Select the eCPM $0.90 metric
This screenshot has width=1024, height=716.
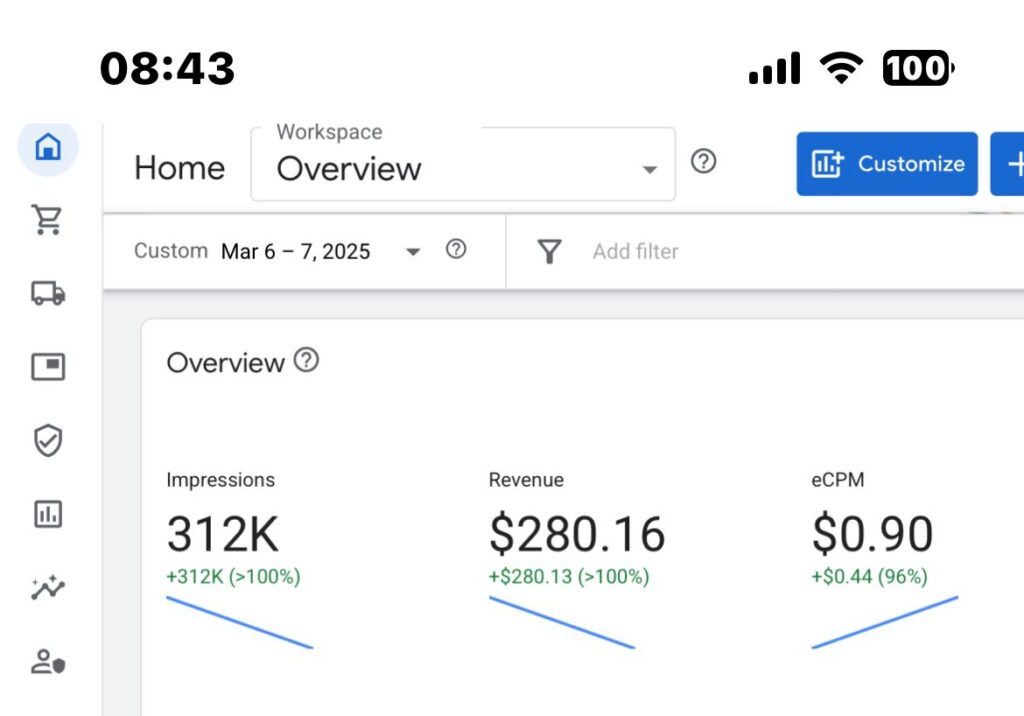[x=872, y=535]
